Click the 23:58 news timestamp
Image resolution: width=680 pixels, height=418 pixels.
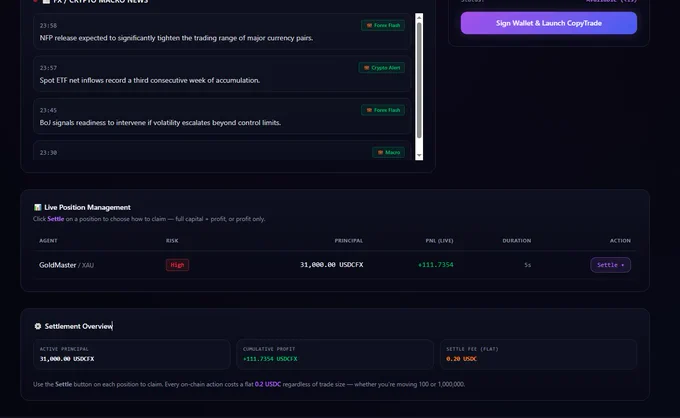pyautogui.click(x=48, y=26)
